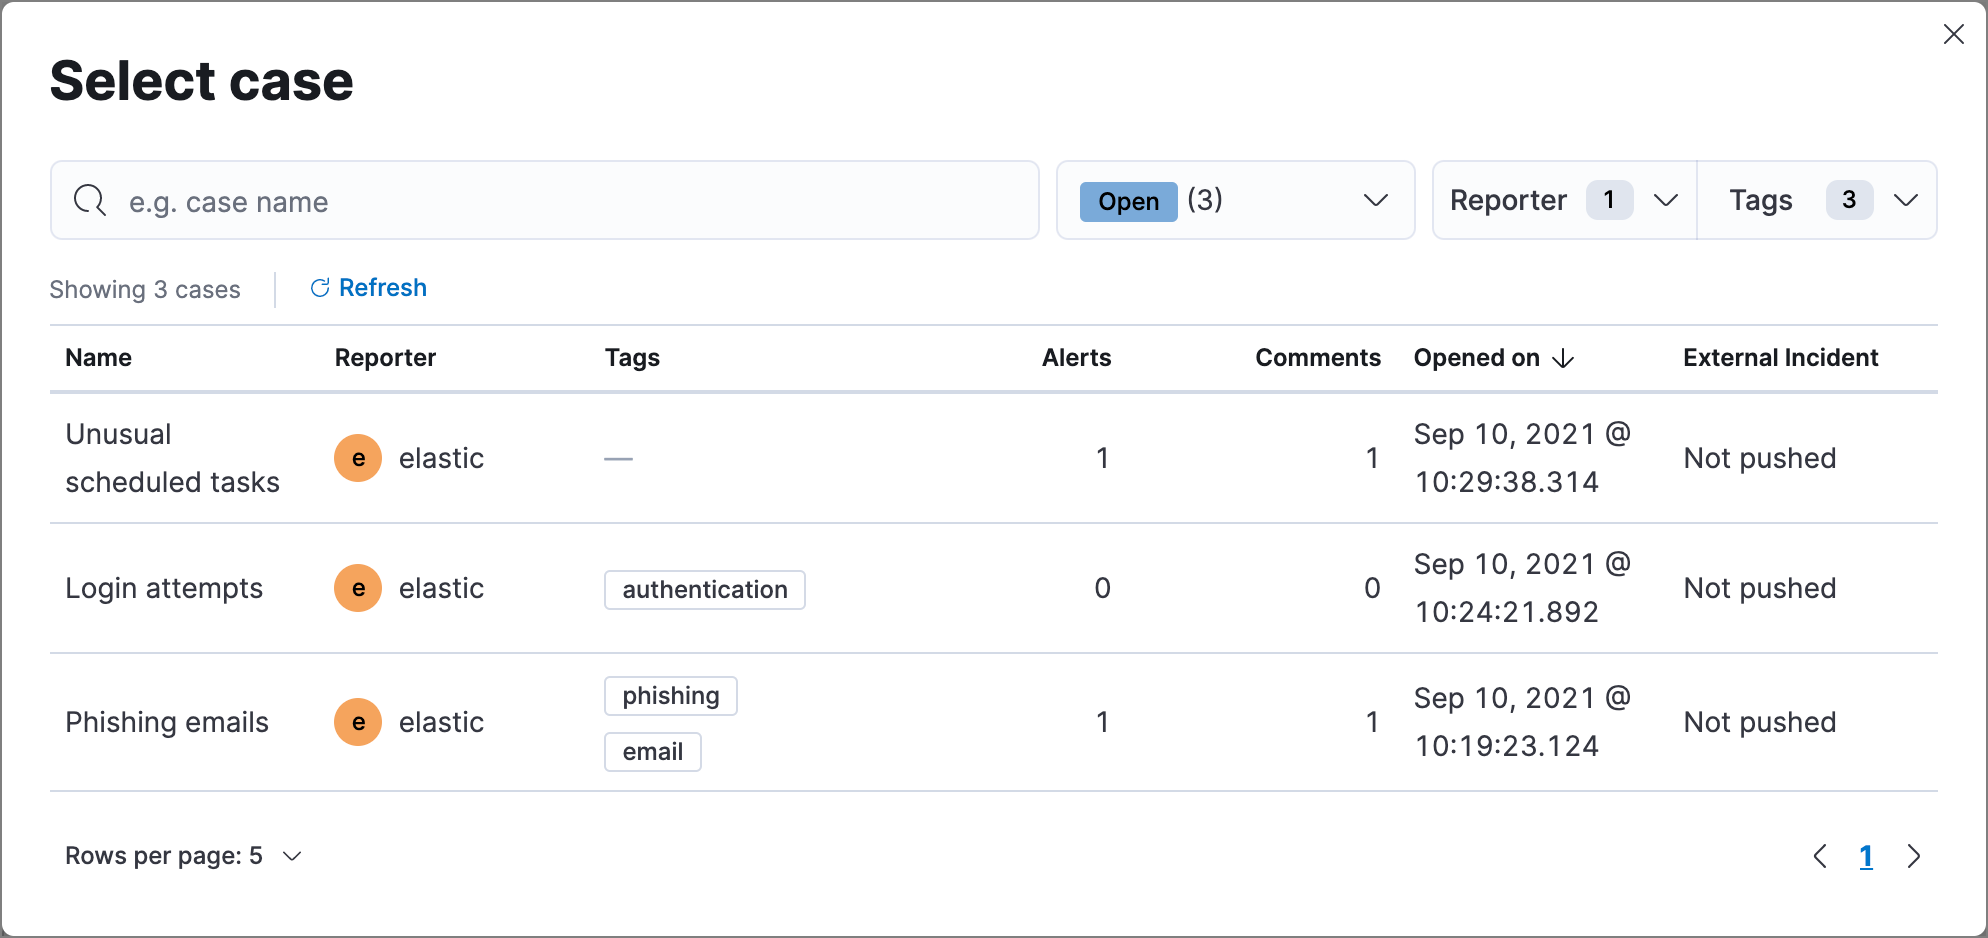Toggle the Open status filter
Image resolution: width=1988 pixels, height=938 pixels.
coord(1128,200)
